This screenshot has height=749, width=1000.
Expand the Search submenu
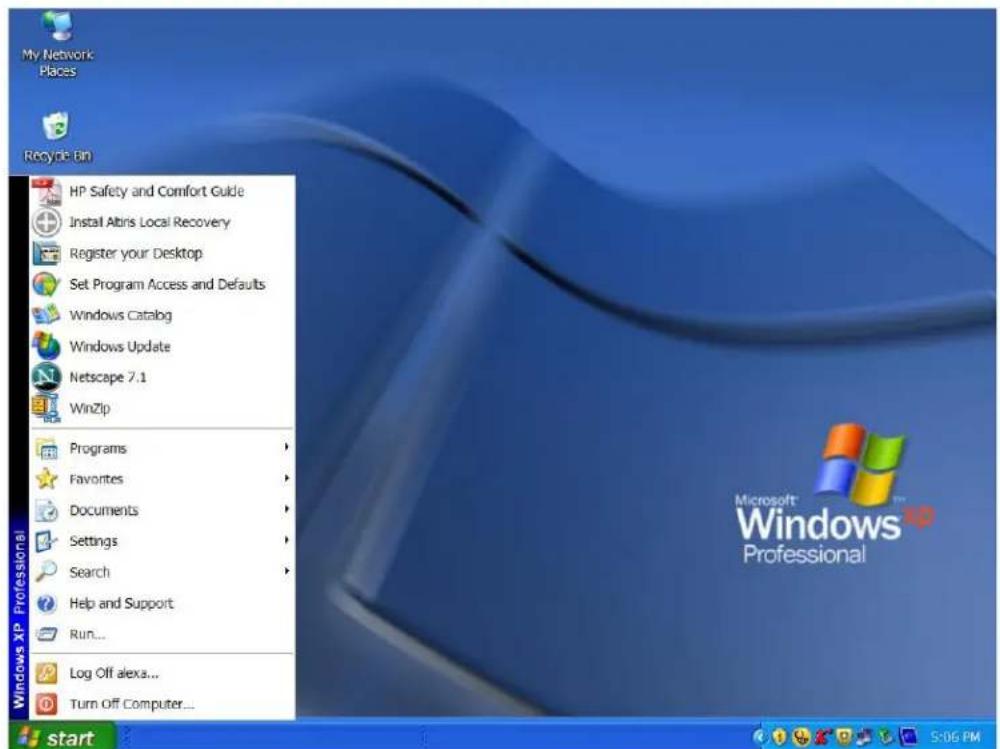pyautogui.click(x=162, y=572)
